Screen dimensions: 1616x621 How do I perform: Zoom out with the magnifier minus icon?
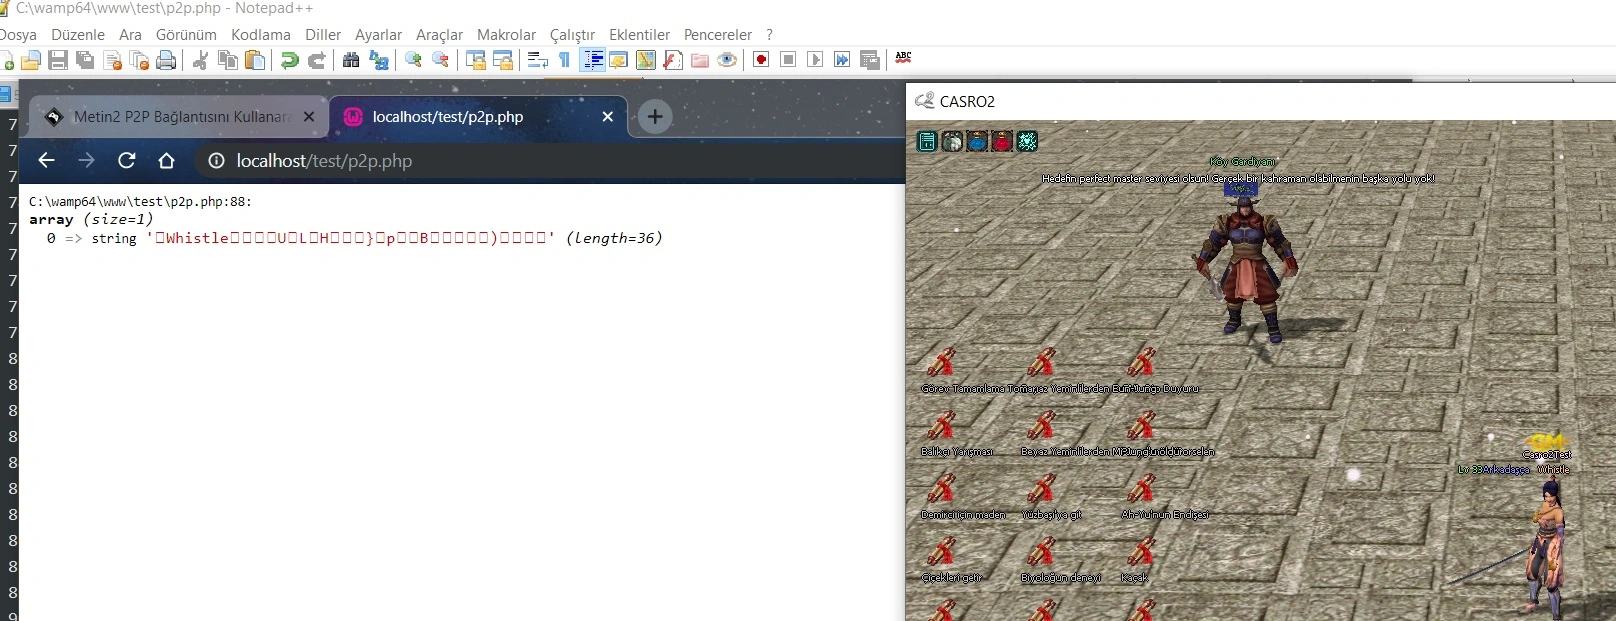point(440,60)
